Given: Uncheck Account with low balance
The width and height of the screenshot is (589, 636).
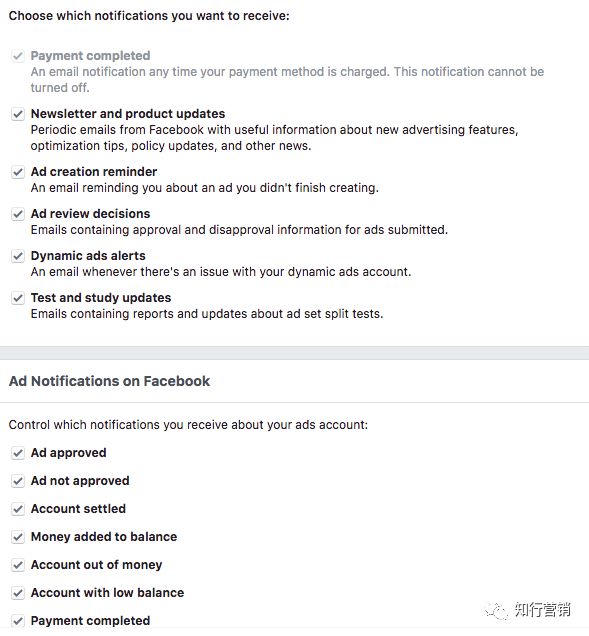Looking at the screenshot, I should [x=18, y=593].
